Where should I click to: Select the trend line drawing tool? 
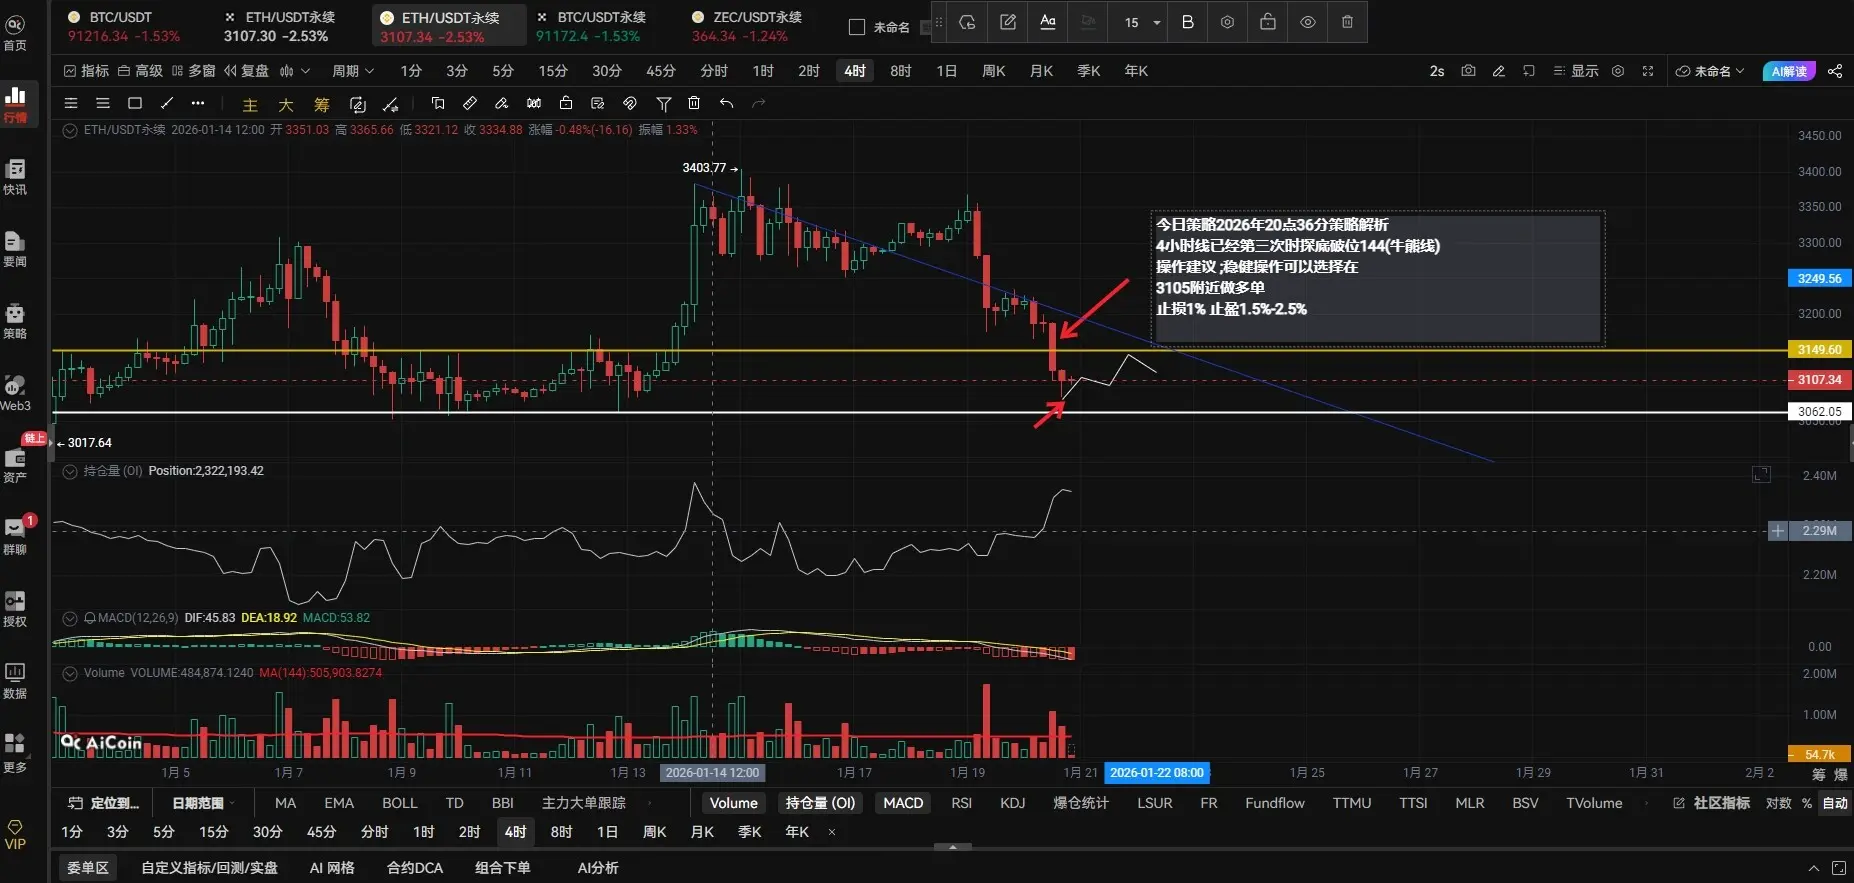tap(167, 103)
